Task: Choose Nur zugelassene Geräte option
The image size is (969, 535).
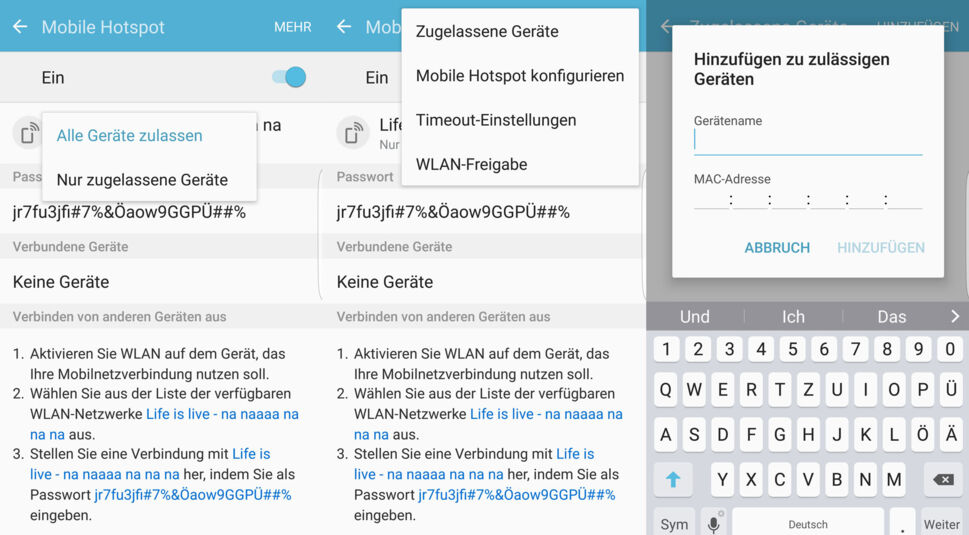Action: click(x=142, y=180)
